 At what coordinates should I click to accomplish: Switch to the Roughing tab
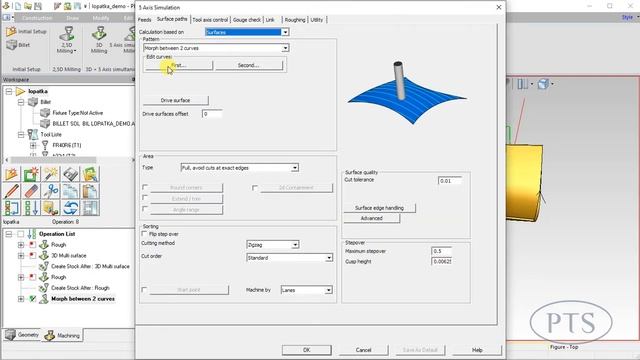[x=295, y=20]
